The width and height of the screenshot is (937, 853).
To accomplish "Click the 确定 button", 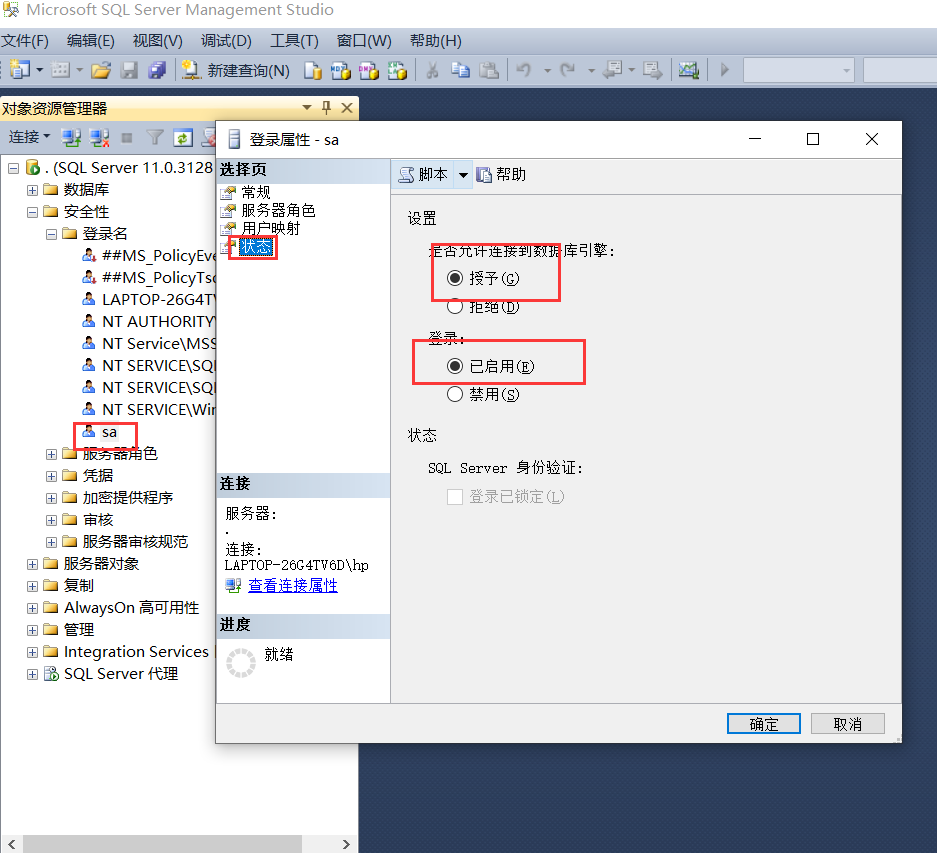I will coord(764,724).
